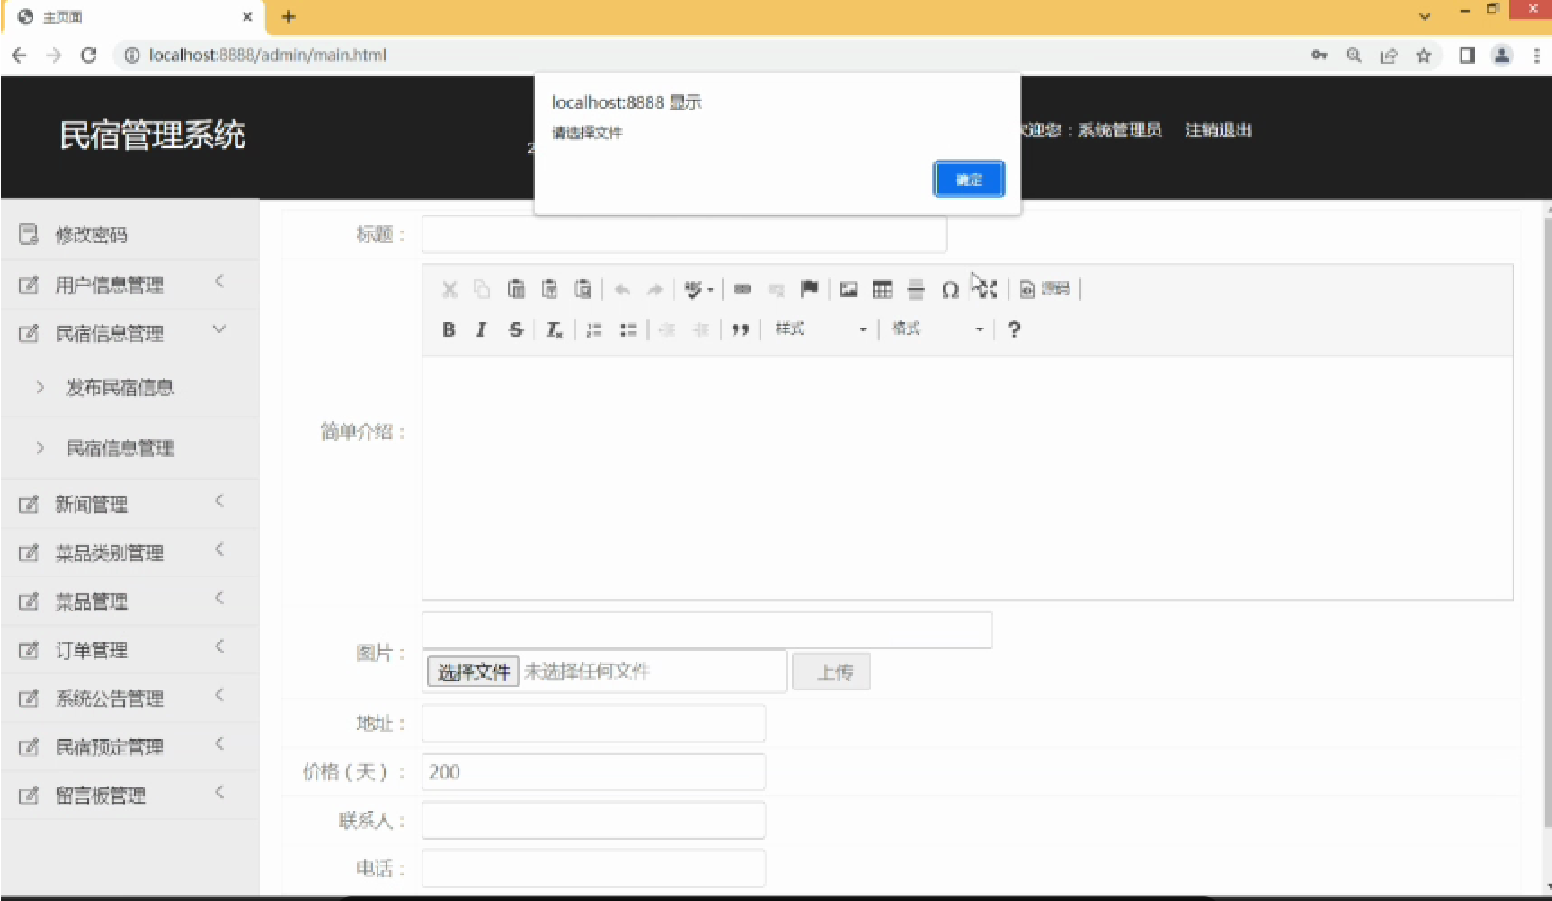Viewport: 1552px width, 901px height.
Task: Expand the 民宿预定管理 section chevron
Action: [x=219, y=744]
